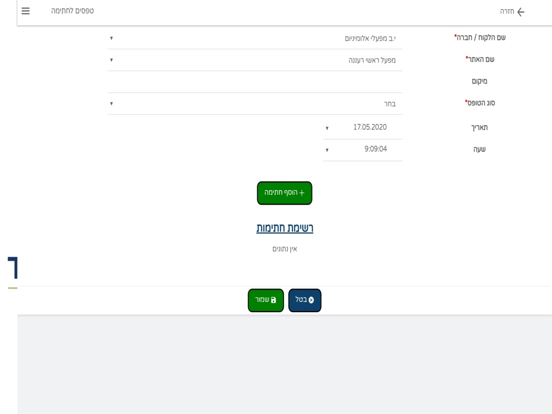The height and width of the screenshot is (414, 552).
Task: Open the hamburger menu icon
Action: pyautogui.click(x=26, y=11)
